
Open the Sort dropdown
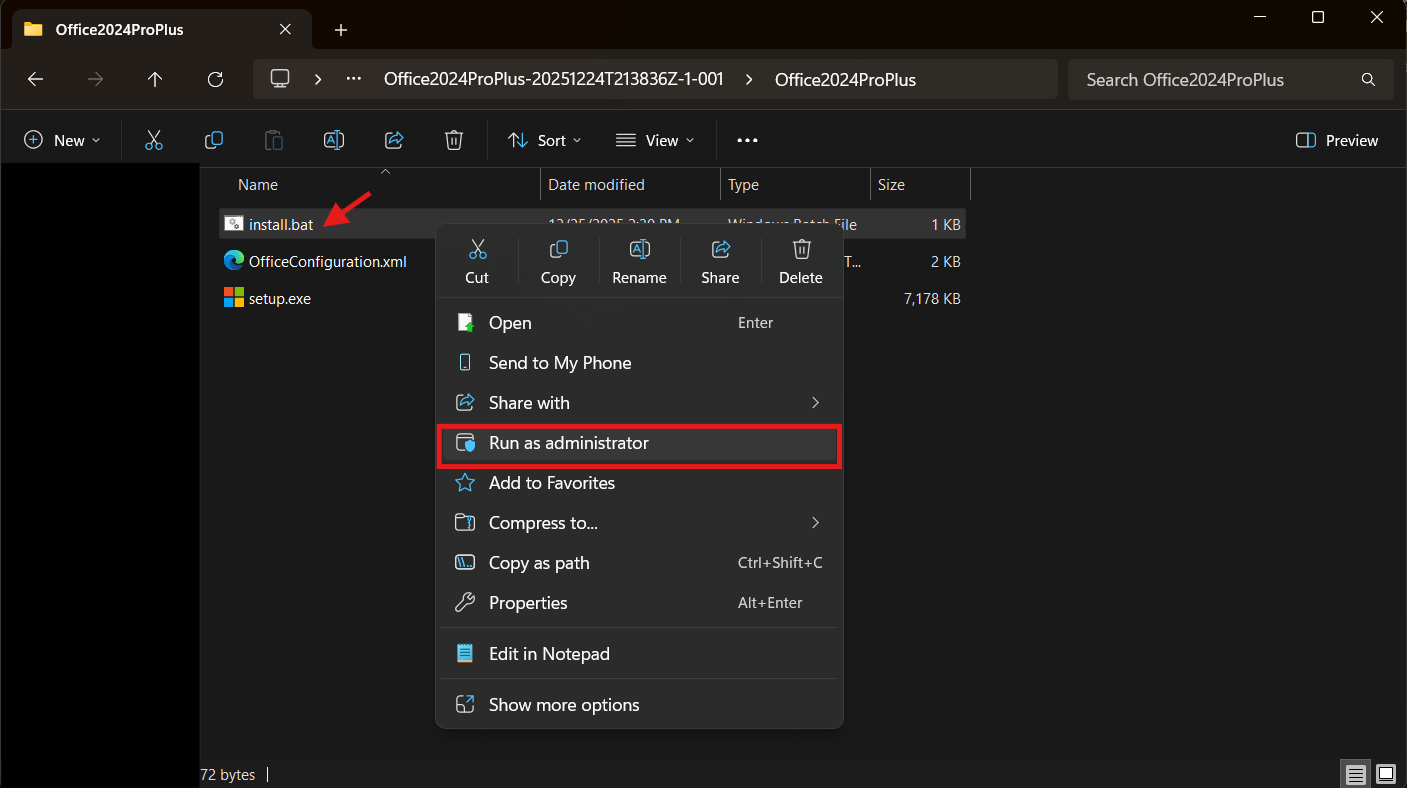tap(544, 141)
